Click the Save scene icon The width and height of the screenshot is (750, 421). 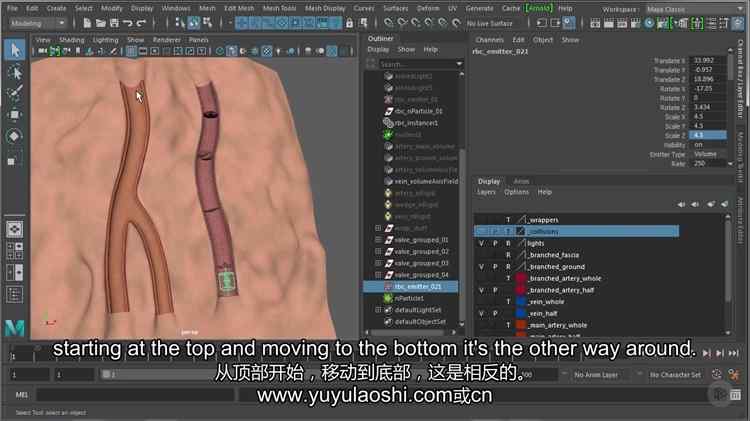point(112,22)
